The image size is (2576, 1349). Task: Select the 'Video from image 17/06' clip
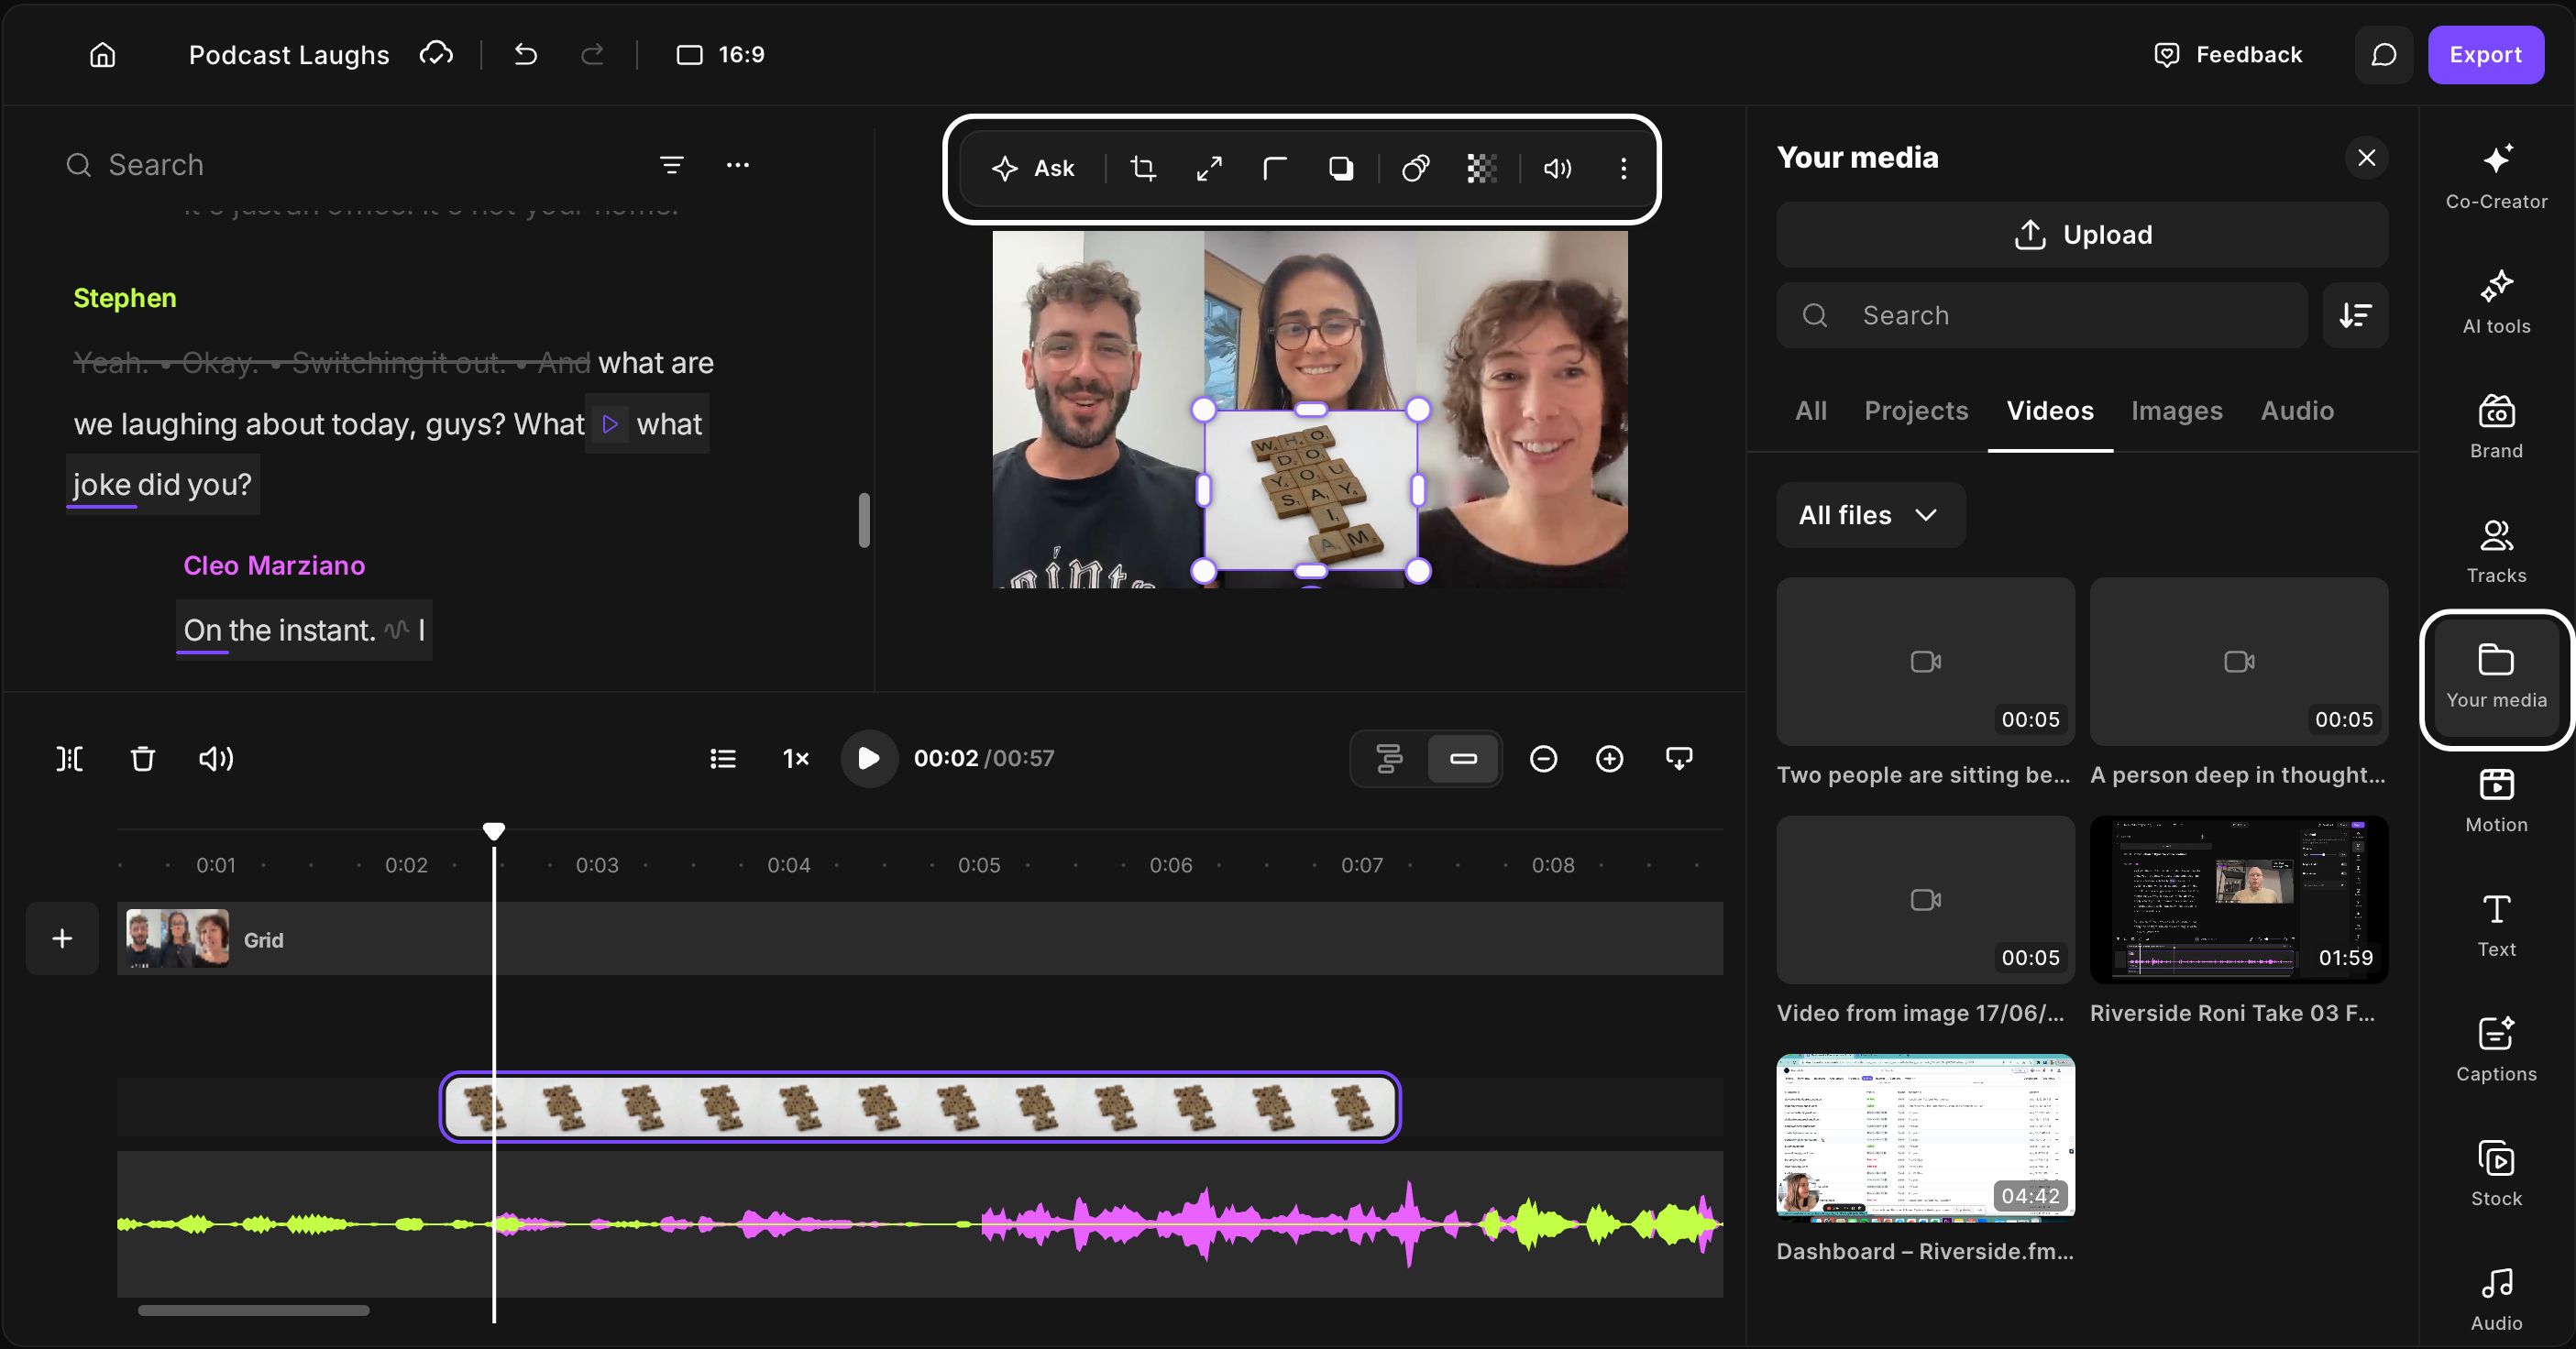[x=1925, y=900]
